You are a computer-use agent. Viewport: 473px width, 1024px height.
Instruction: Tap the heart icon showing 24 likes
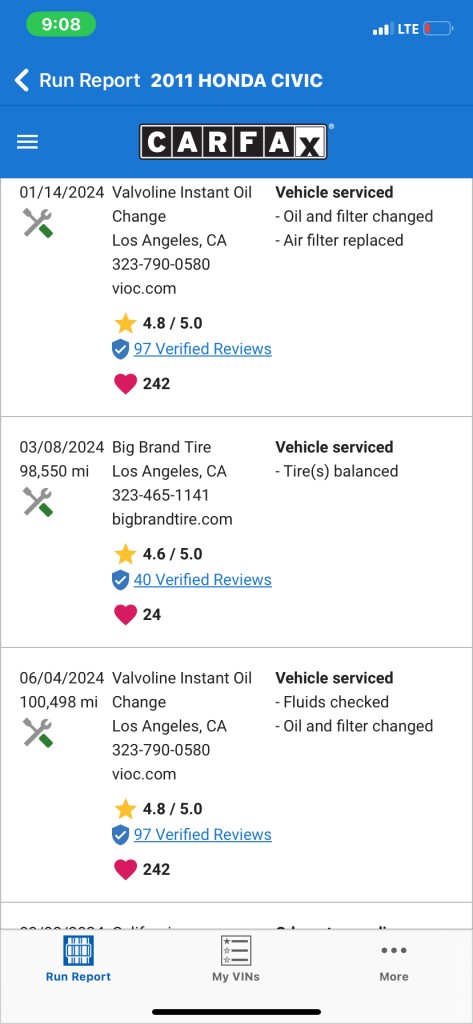tap(125, 615)
